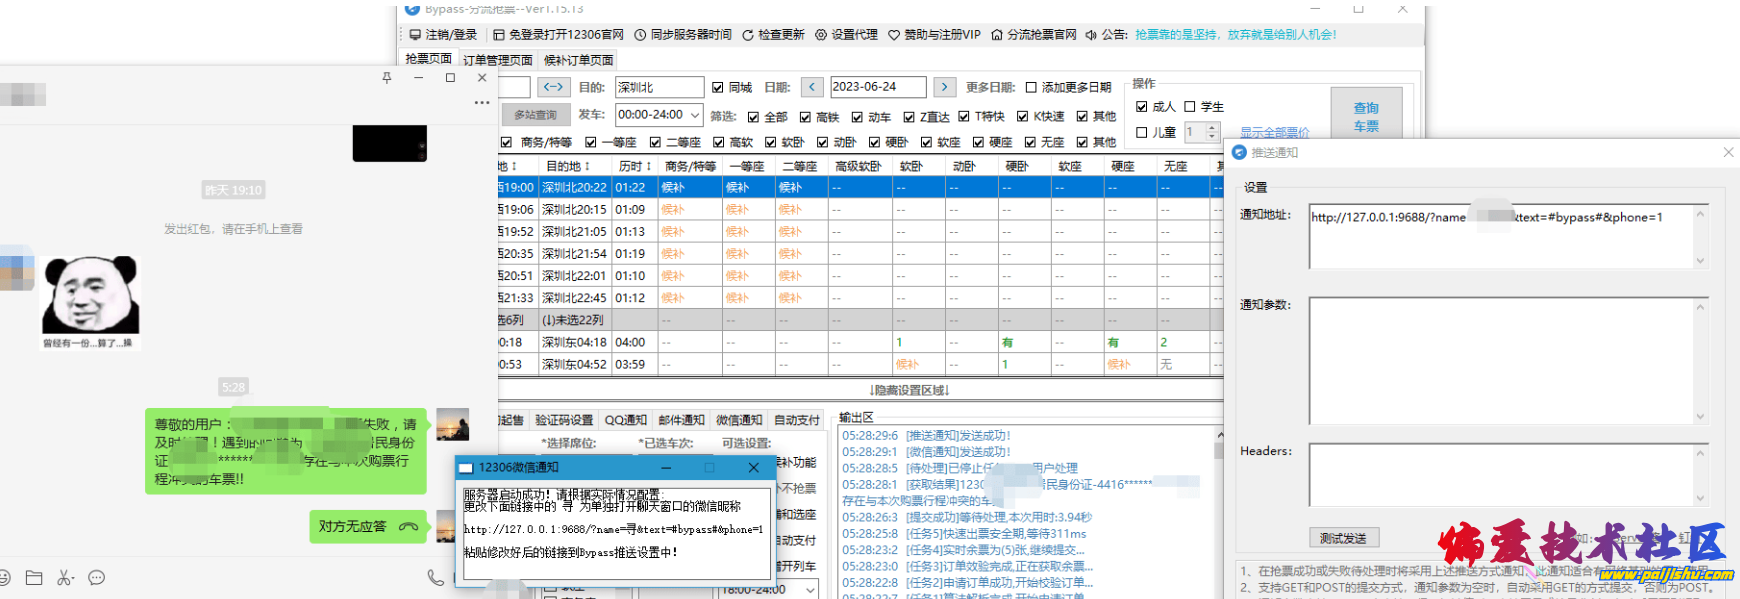Go to the previous date arrow
Viewport: 1740px width, 599px height.
(x=812, y=87)
